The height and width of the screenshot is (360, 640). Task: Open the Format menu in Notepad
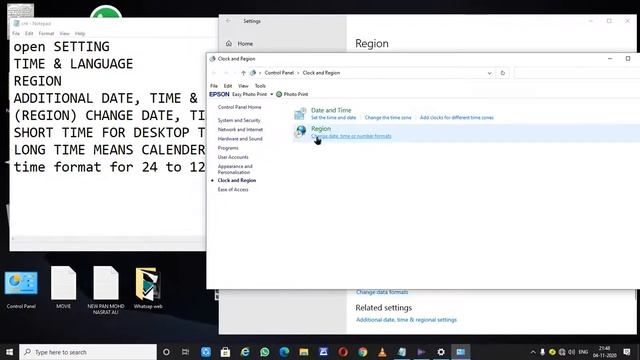[46, 33]
